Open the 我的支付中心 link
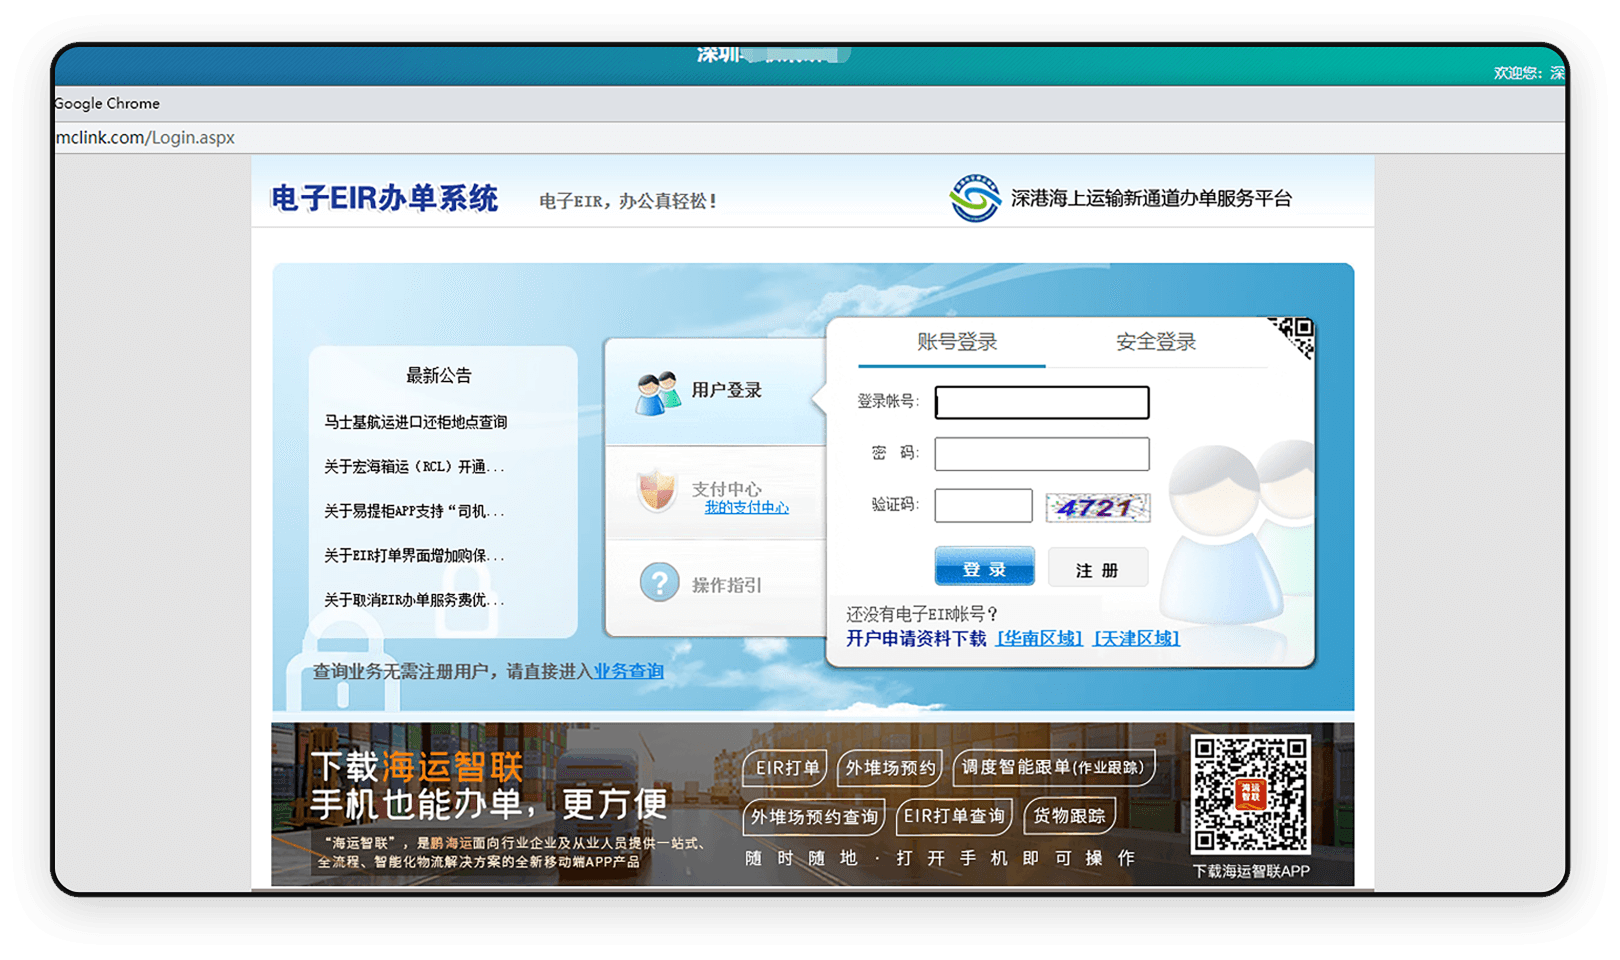Viewport: 1620px width, 960px height. [746, 508]
